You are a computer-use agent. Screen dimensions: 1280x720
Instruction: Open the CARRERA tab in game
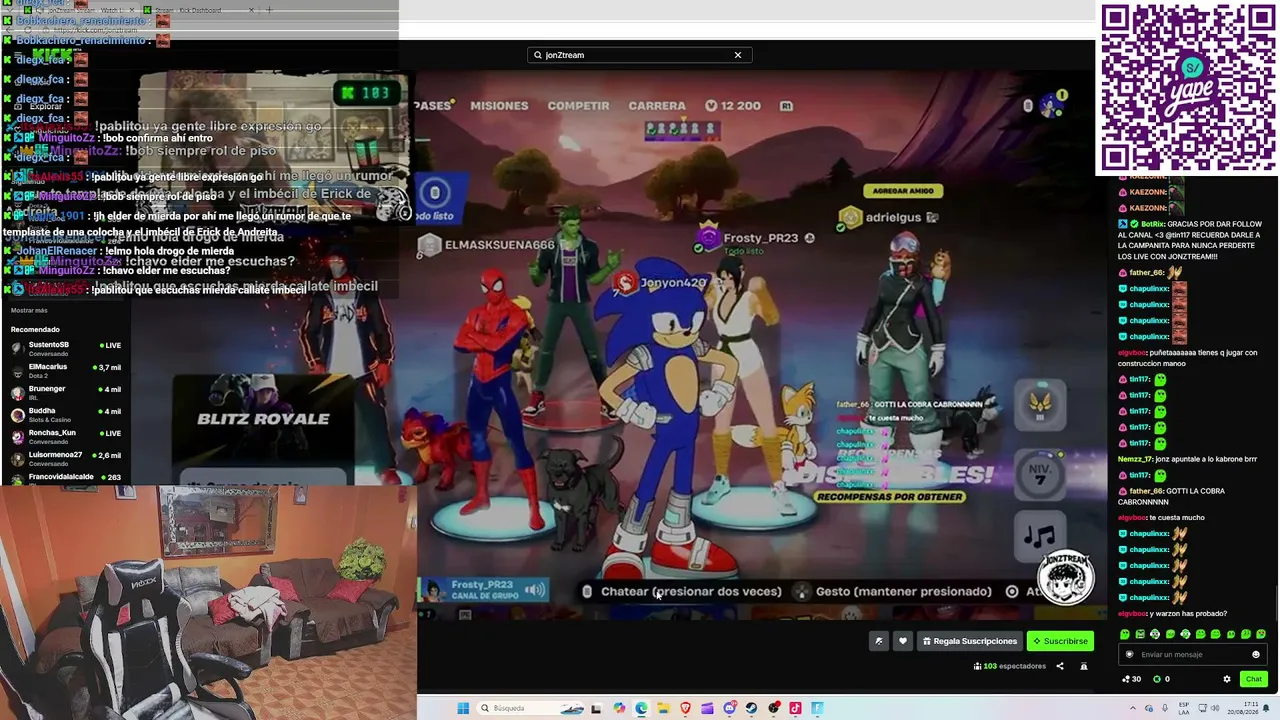tap(657, 106)
